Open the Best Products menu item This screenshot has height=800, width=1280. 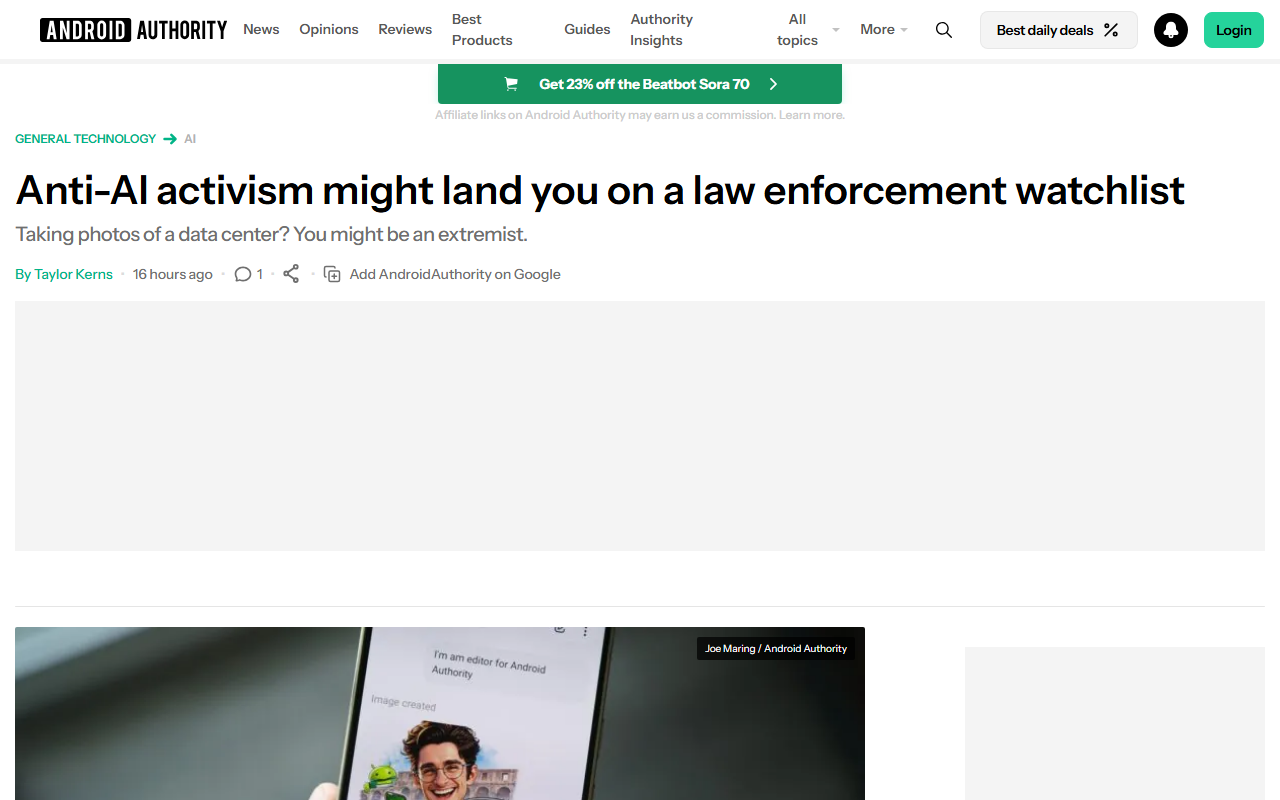[482, 30]
